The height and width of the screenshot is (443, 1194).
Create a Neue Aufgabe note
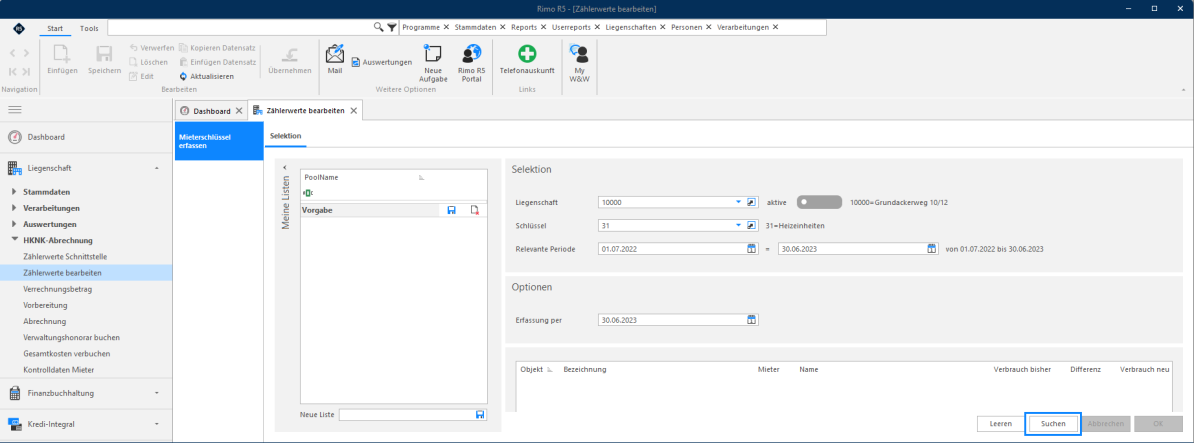(x=432, y=55)
